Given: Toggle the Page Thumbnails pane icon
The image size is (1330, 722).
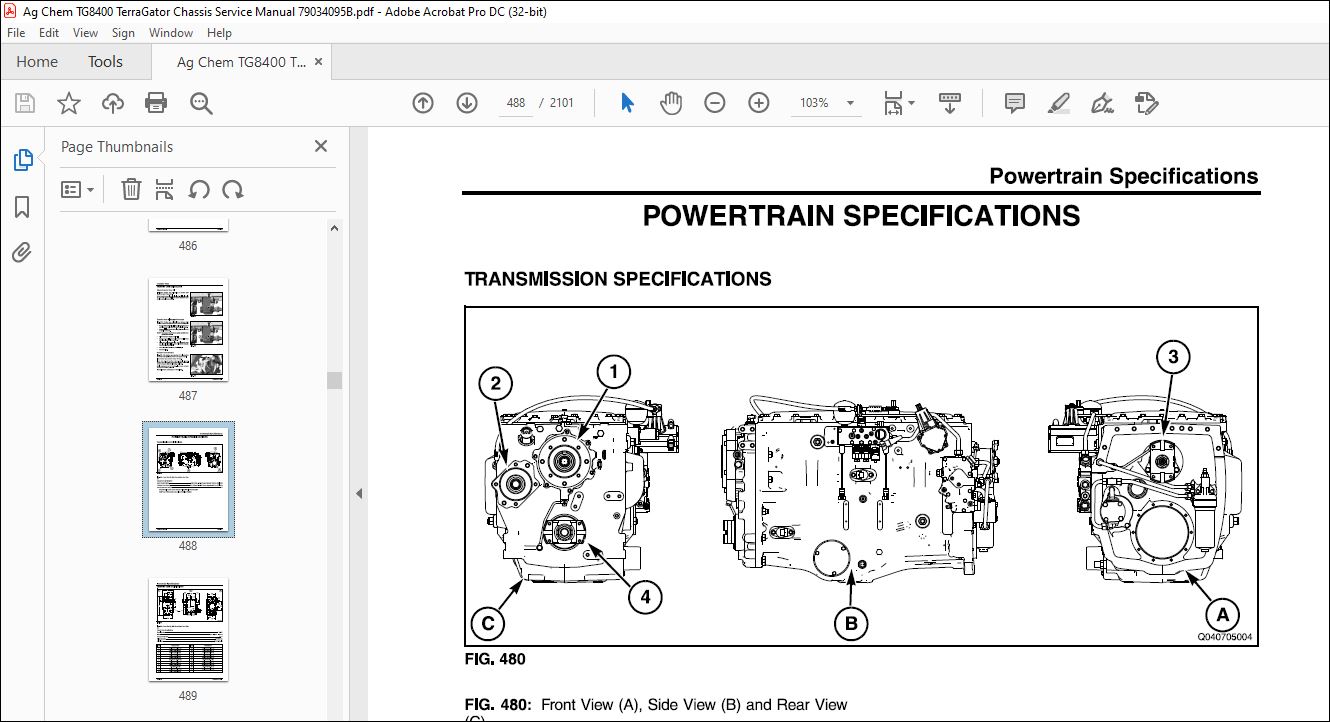Looking at the screenshot, I should [22, 160].
